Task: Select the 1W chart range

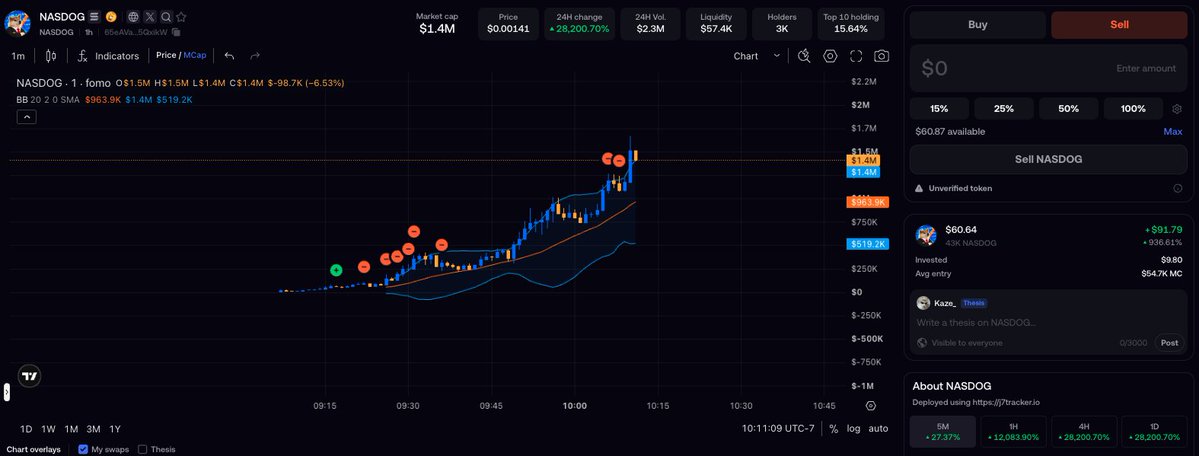Action: (x=48, y=428)
